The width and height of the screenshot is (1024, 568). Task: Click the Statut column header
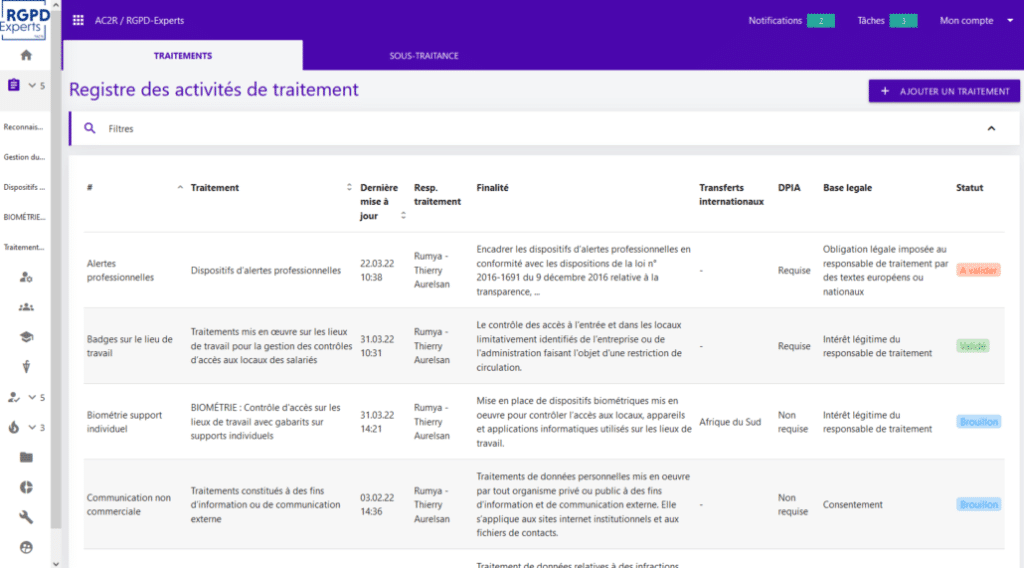coord(969,187)
